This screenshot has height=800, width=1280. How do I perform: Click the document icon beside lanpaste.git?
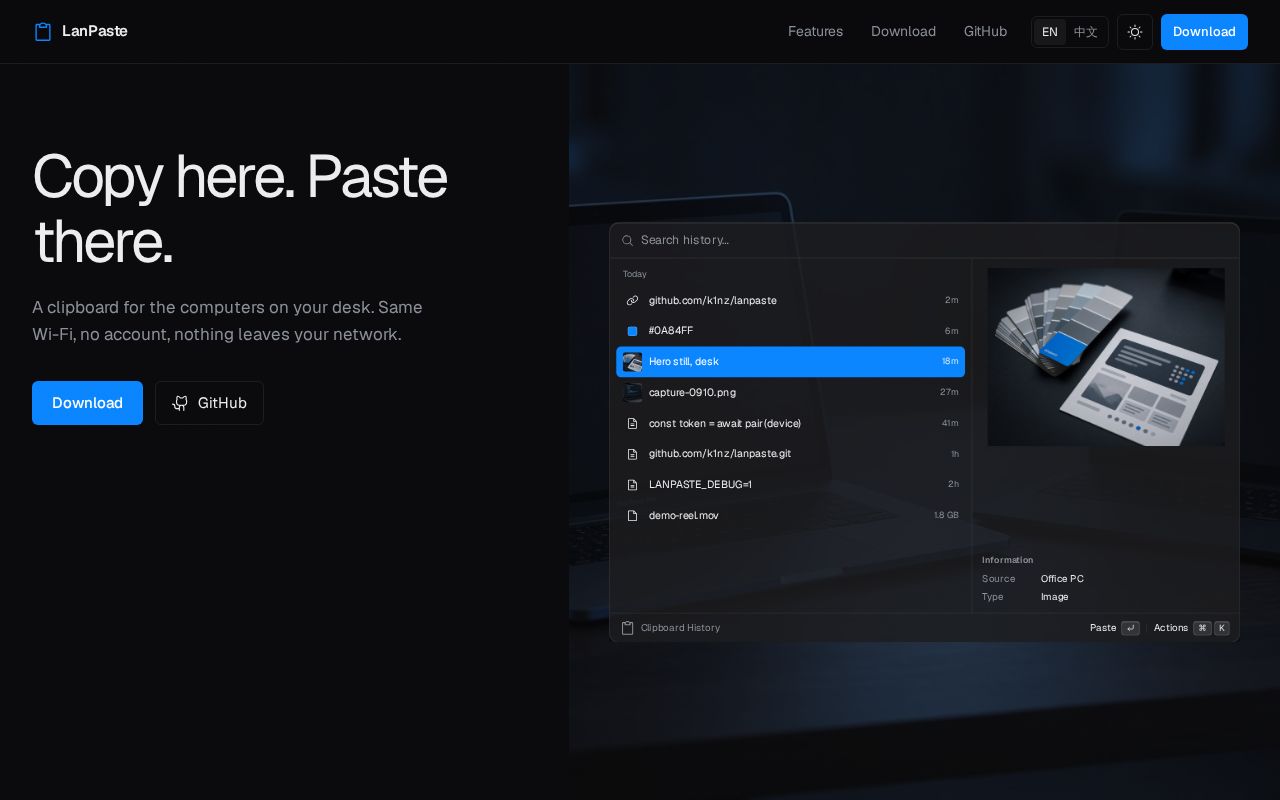click(x=632, y=454)
